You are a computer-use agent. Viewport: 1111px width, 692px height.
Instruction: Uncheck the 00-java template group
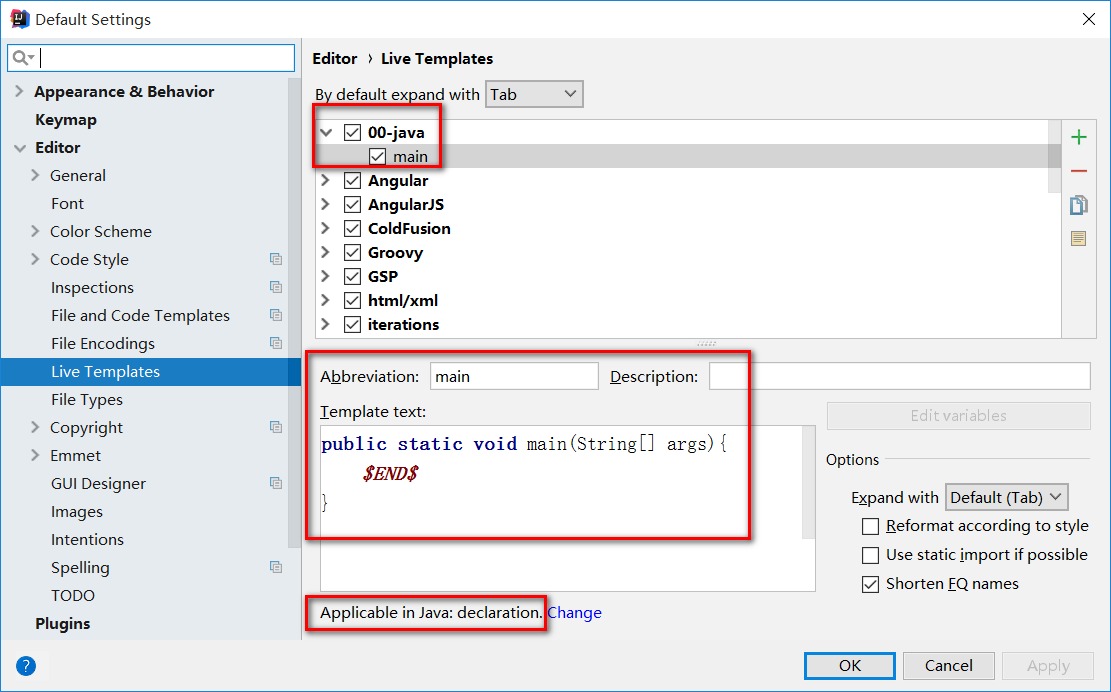tap(352, 132)
